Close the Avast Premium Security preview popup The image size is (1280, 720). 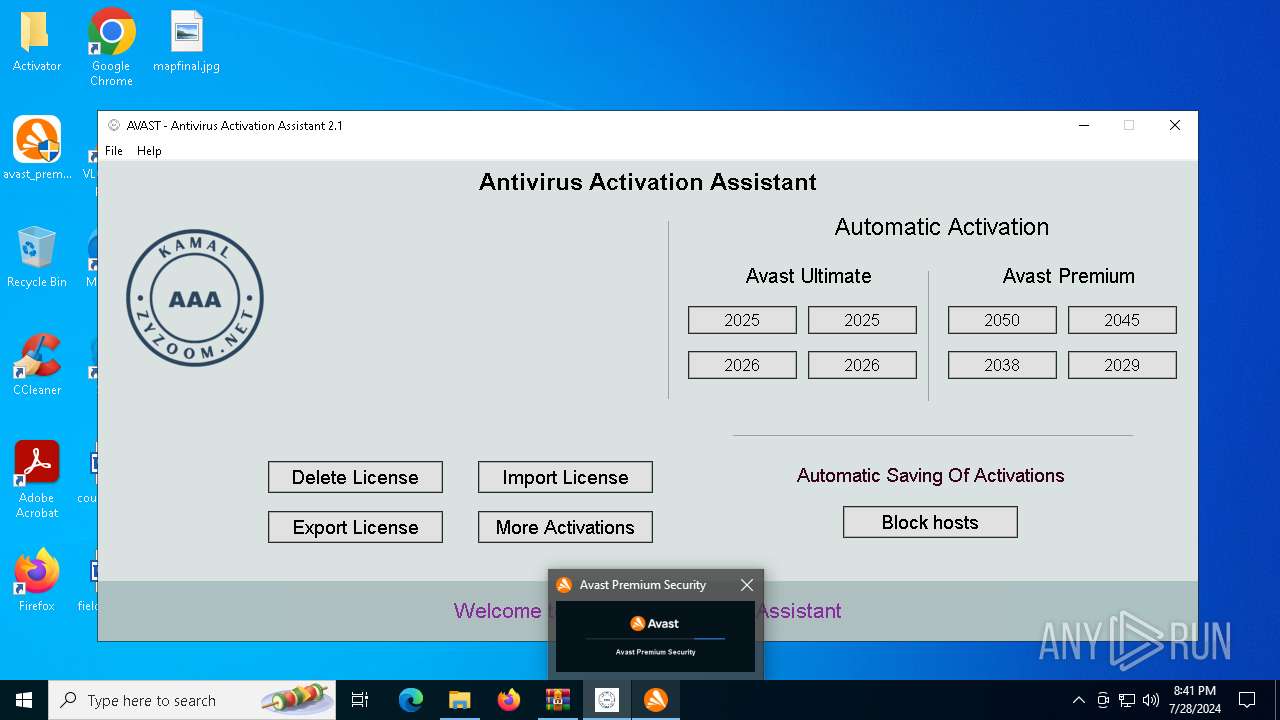pos(747,585)
